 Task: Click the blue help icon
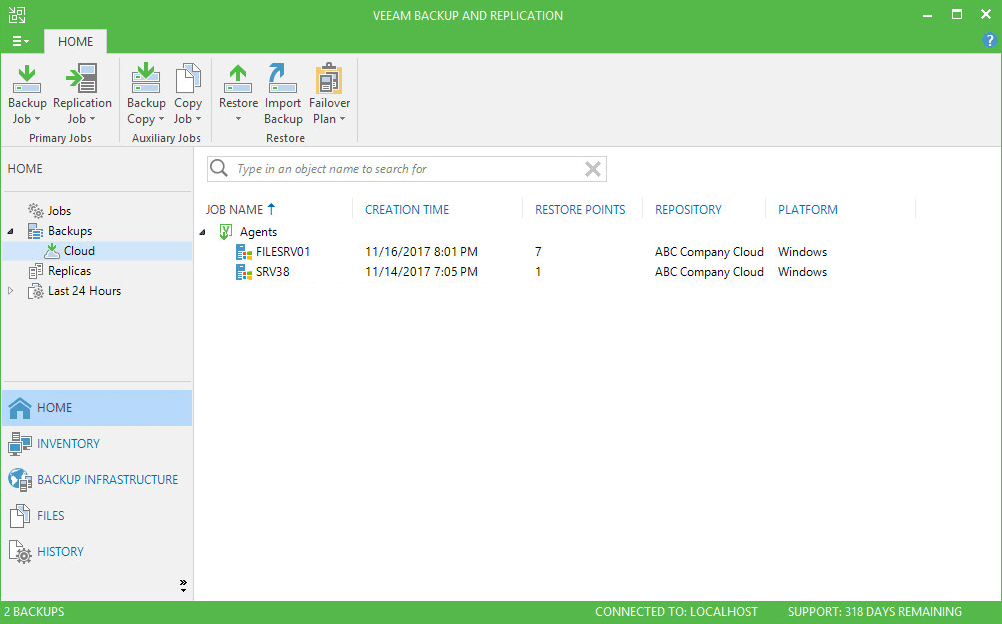[x=989, y=41]
